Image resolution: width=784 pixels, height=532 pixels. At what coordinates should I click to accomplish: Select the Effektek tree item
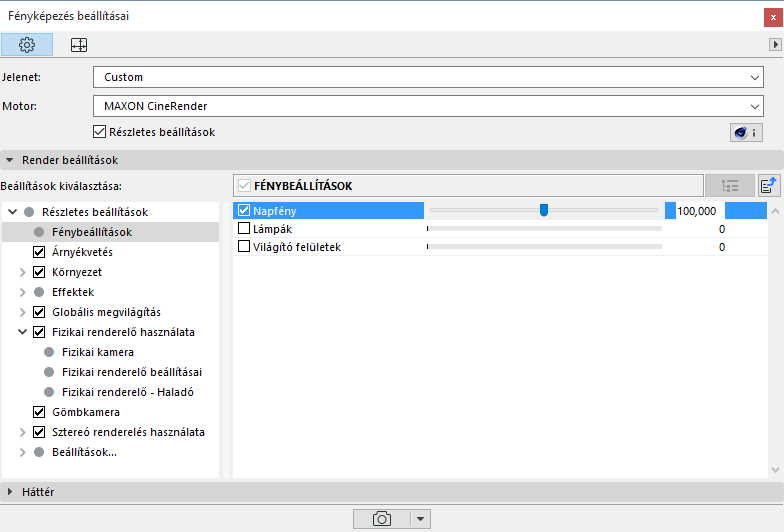73,292
